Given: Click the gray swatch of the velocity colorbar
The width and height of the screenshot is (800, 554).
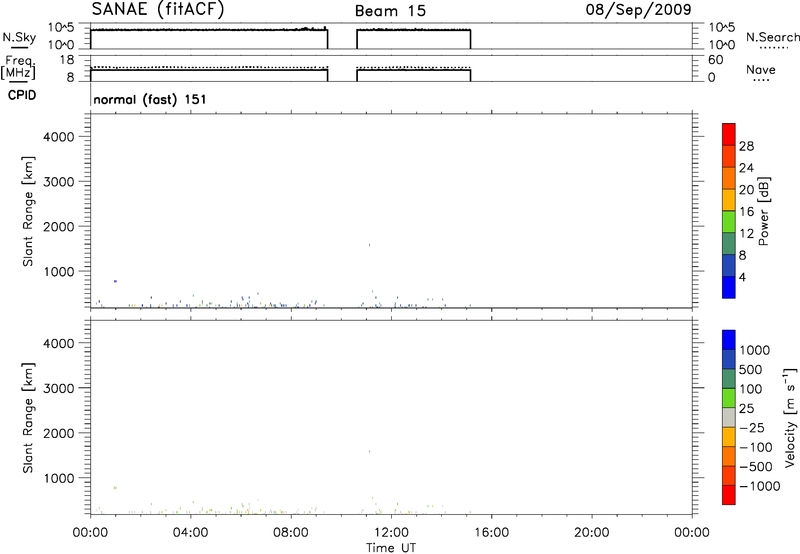Looking at the screenshot, I should pos(729,418).
